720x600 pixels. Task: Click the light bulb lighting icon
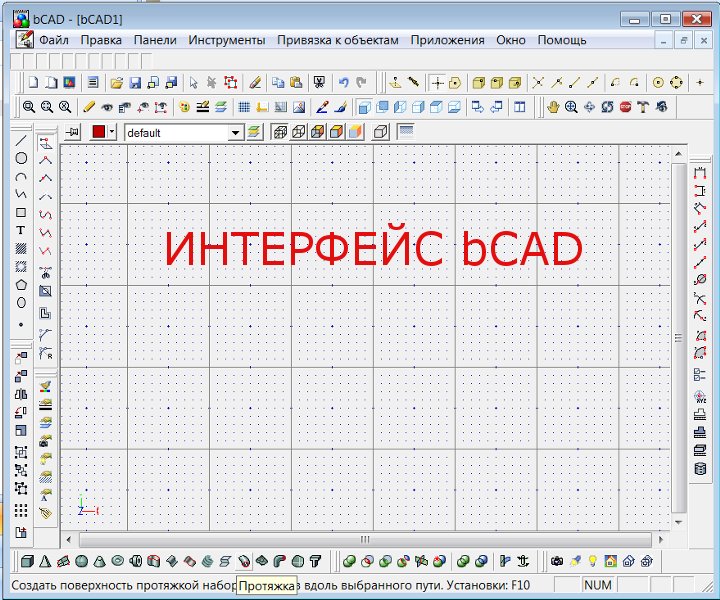[x=593, y=561]
